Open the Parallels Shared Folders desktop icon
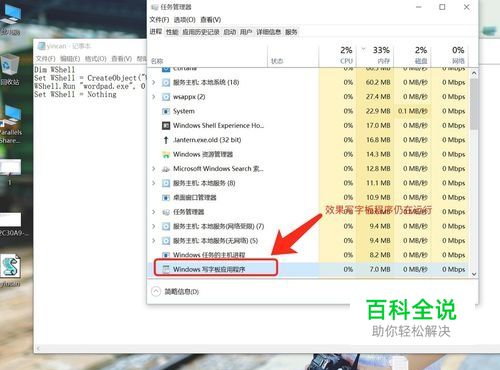The width and height of the screenshot is (500, 370). coord(11,124)
